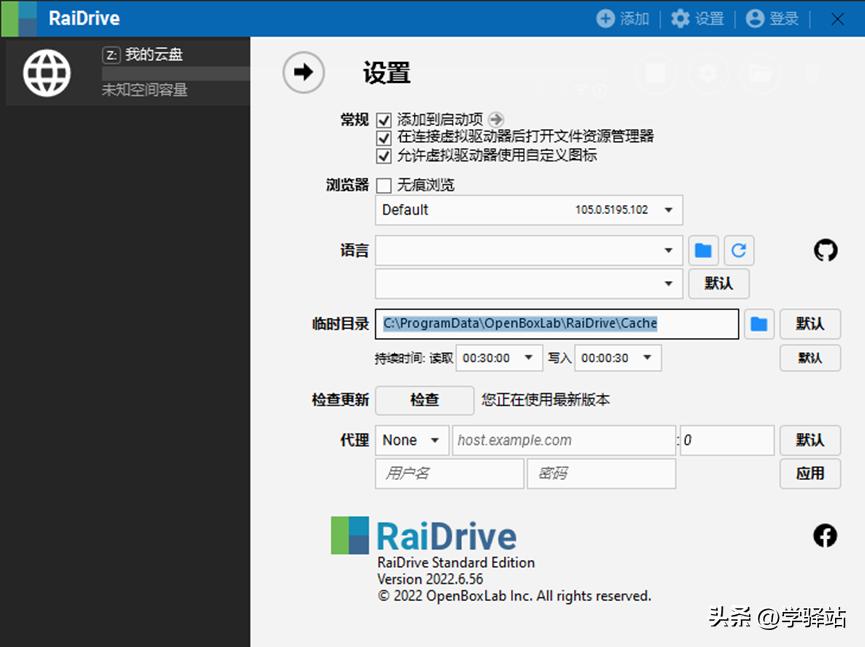Click 登录 in the top title bar
Viewport: 865px width, 647px height.
point(772,17)
